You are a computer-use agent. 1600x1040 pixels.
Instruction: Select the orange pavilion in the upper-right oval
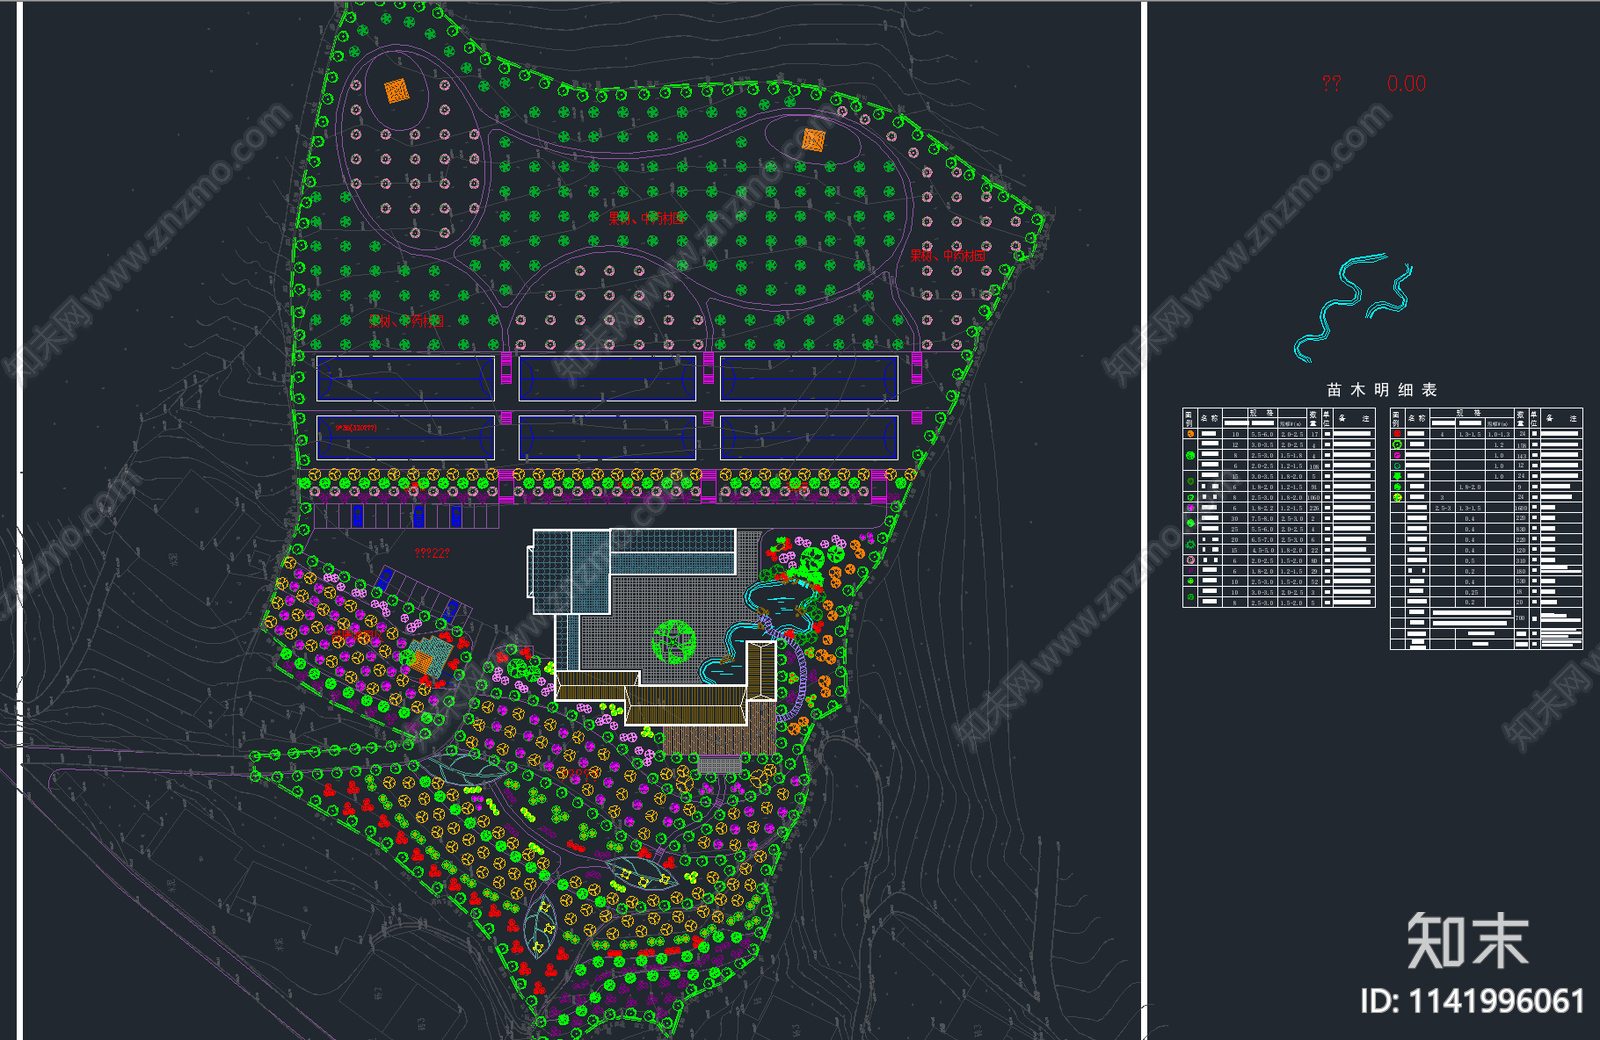click(x=813, y=140)
